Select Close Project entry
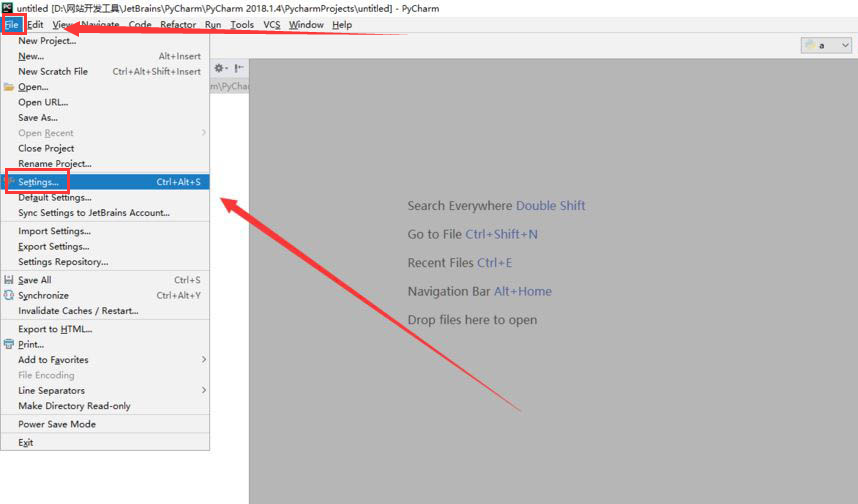This screenshot has height=504, width=858. [x=105, y=148]
